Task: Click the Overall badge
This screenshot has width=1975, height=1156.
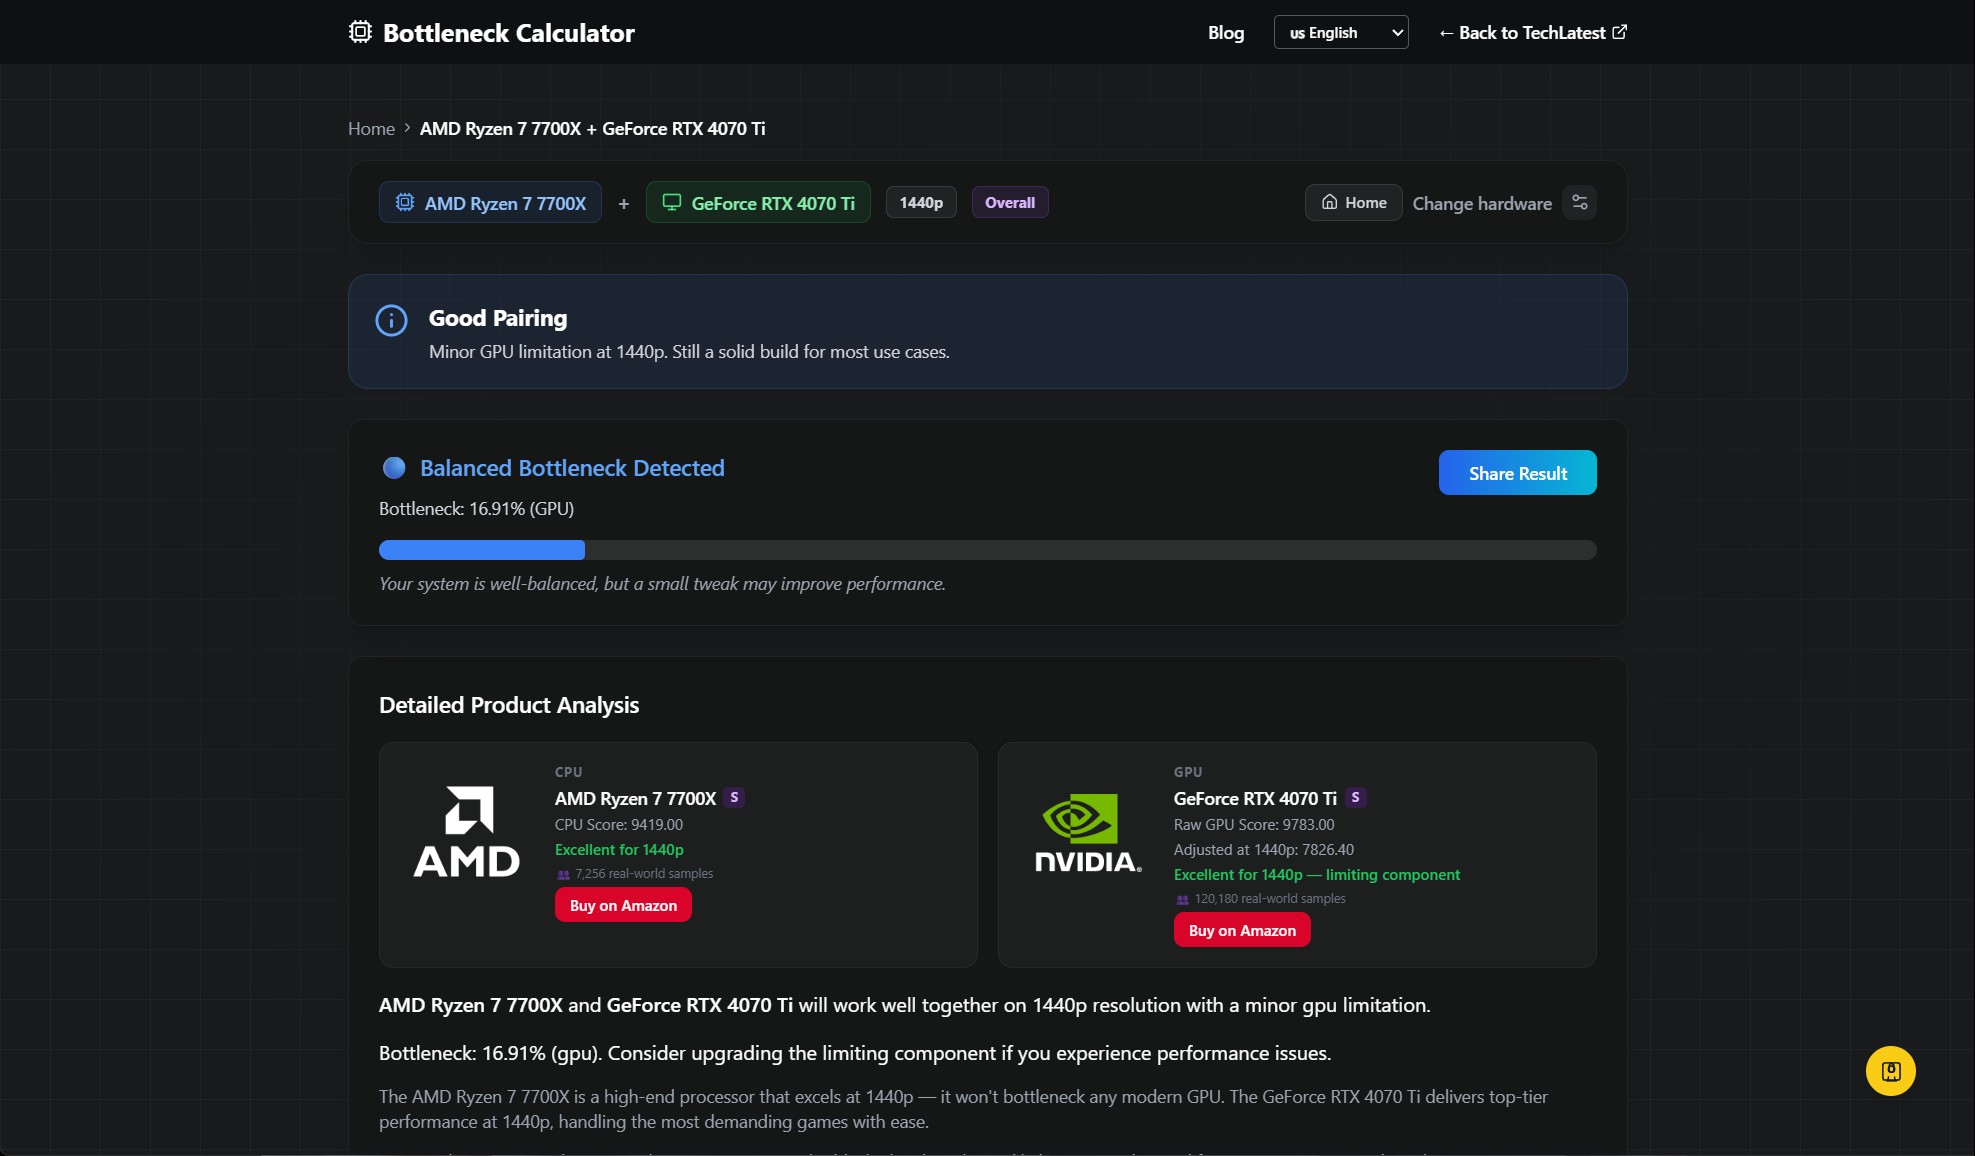Action: point(1010,202)
